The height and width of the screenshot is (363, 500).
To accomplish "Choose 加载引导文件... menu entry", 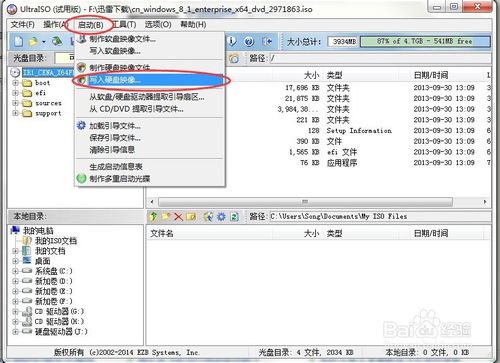I will click(x=150, y=126).
